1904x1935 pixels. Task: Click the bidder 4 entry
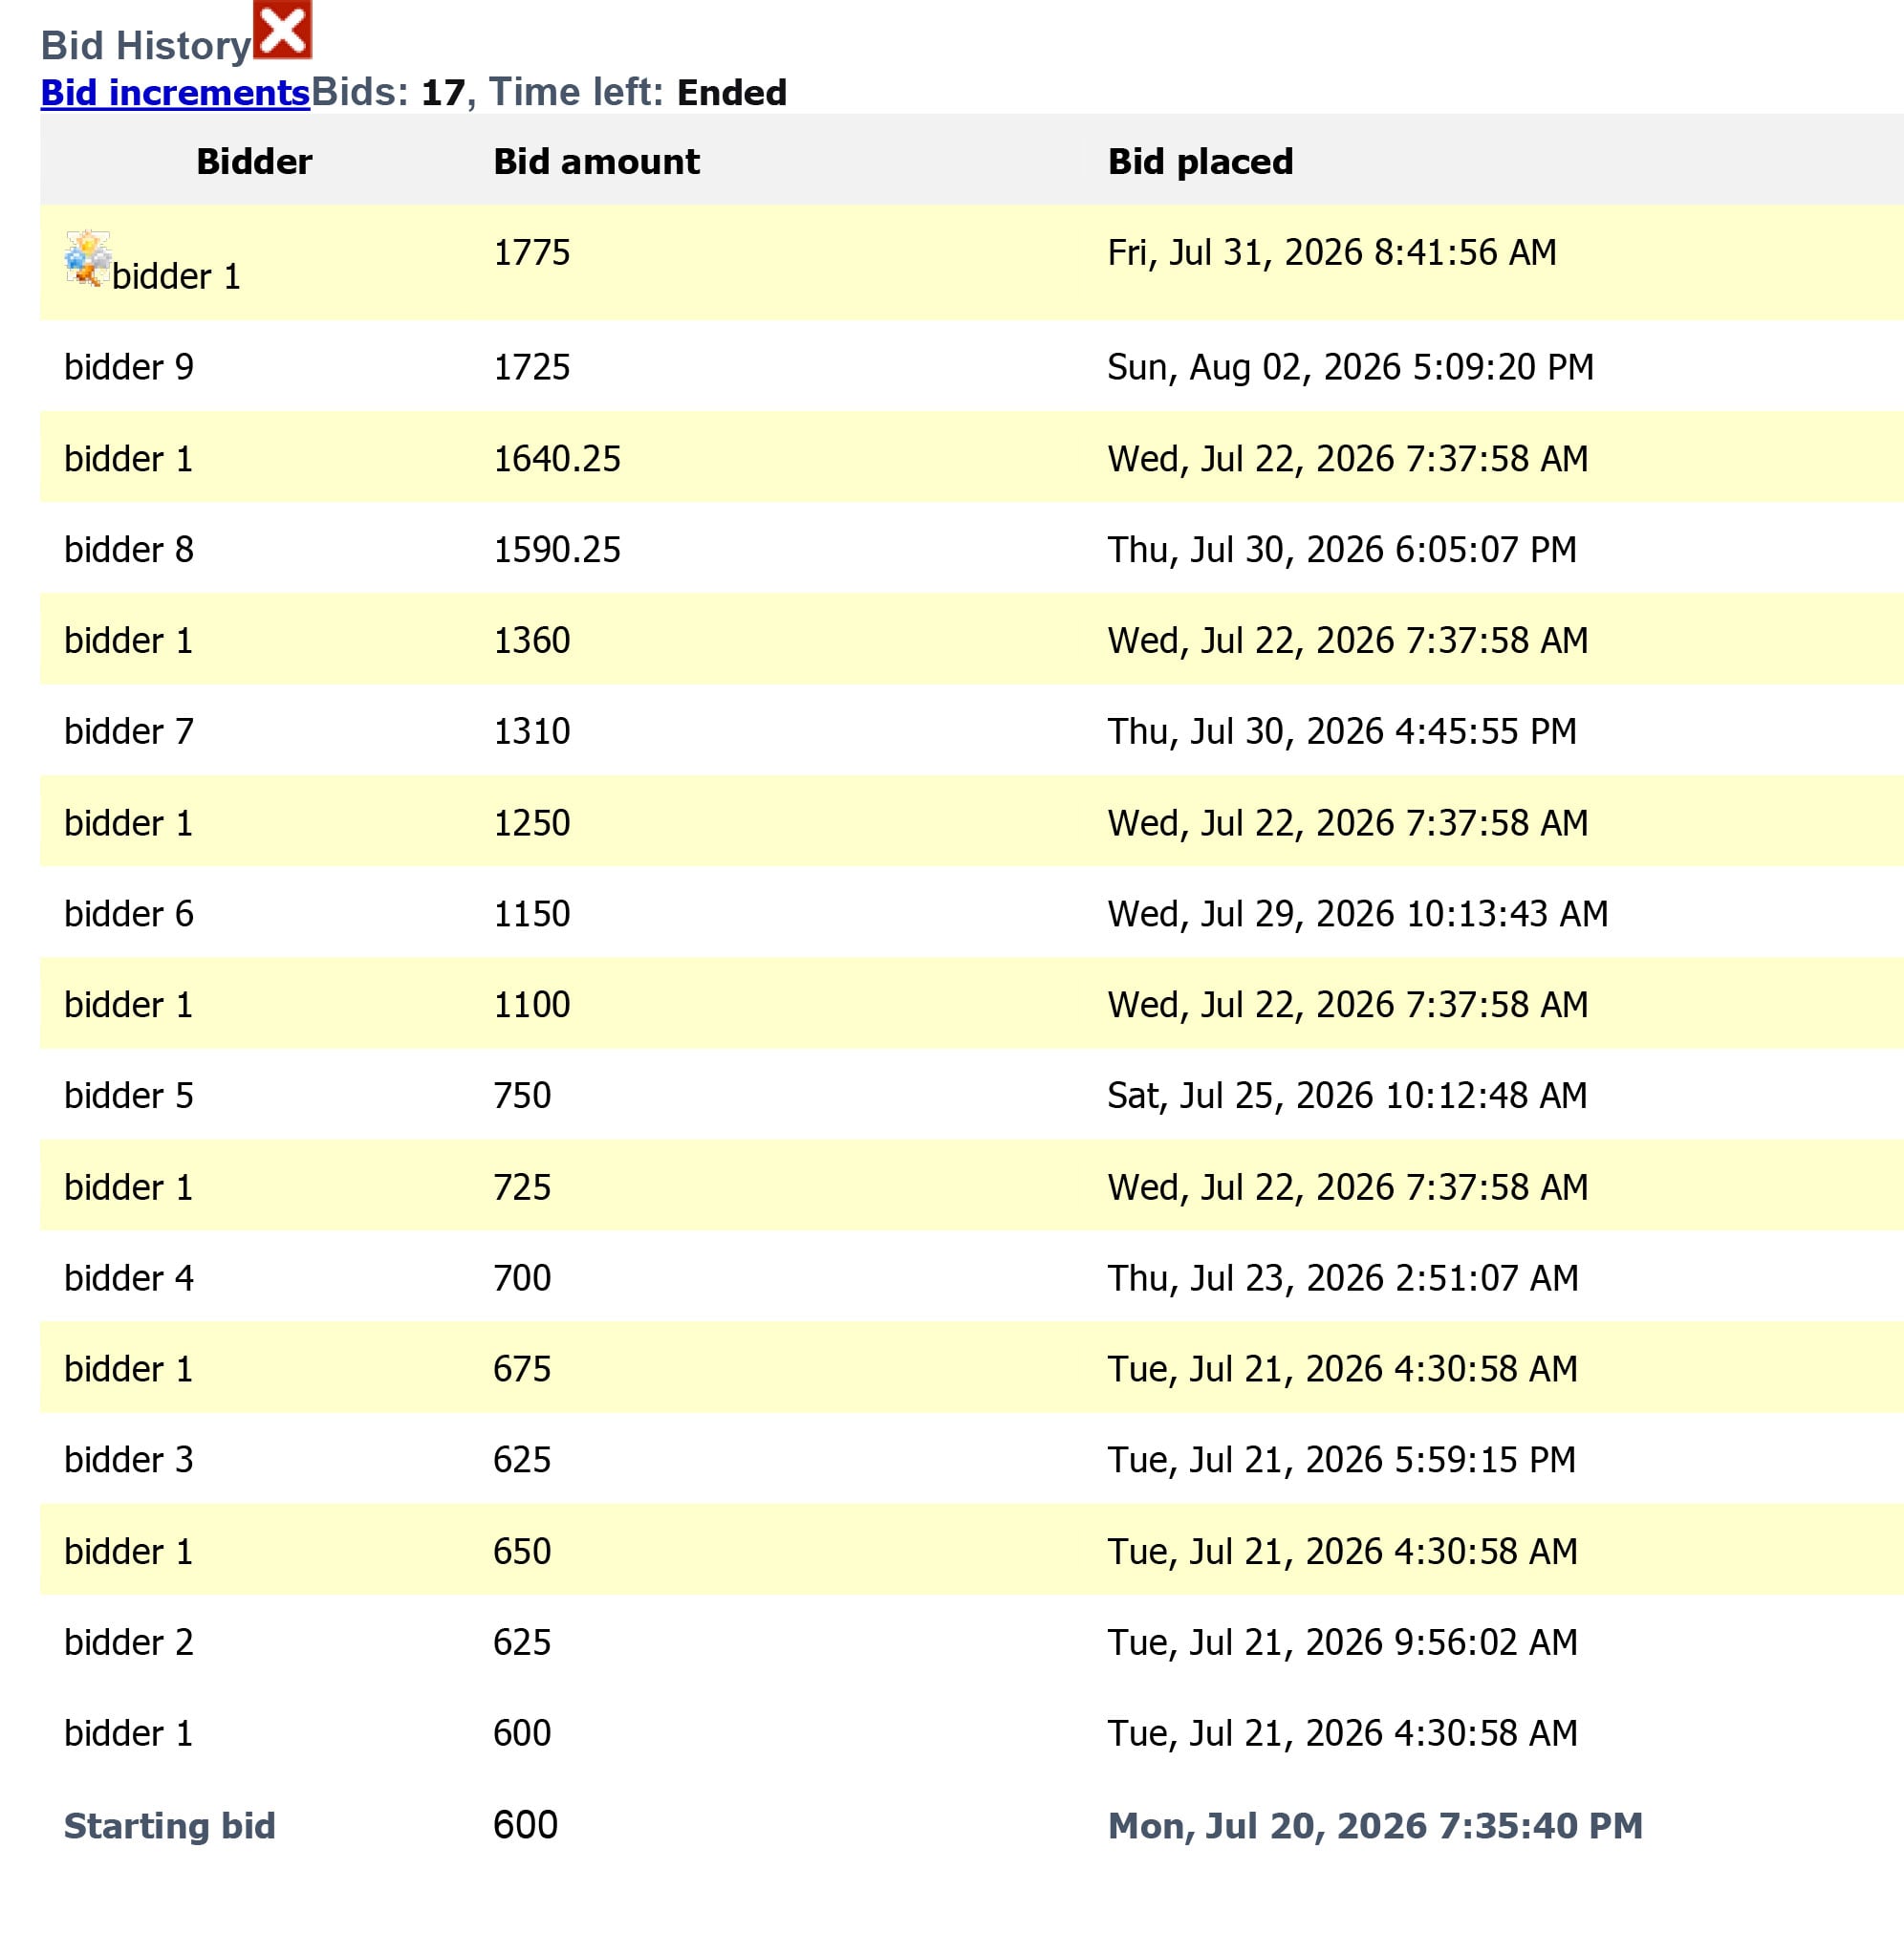pos(129,1278)
